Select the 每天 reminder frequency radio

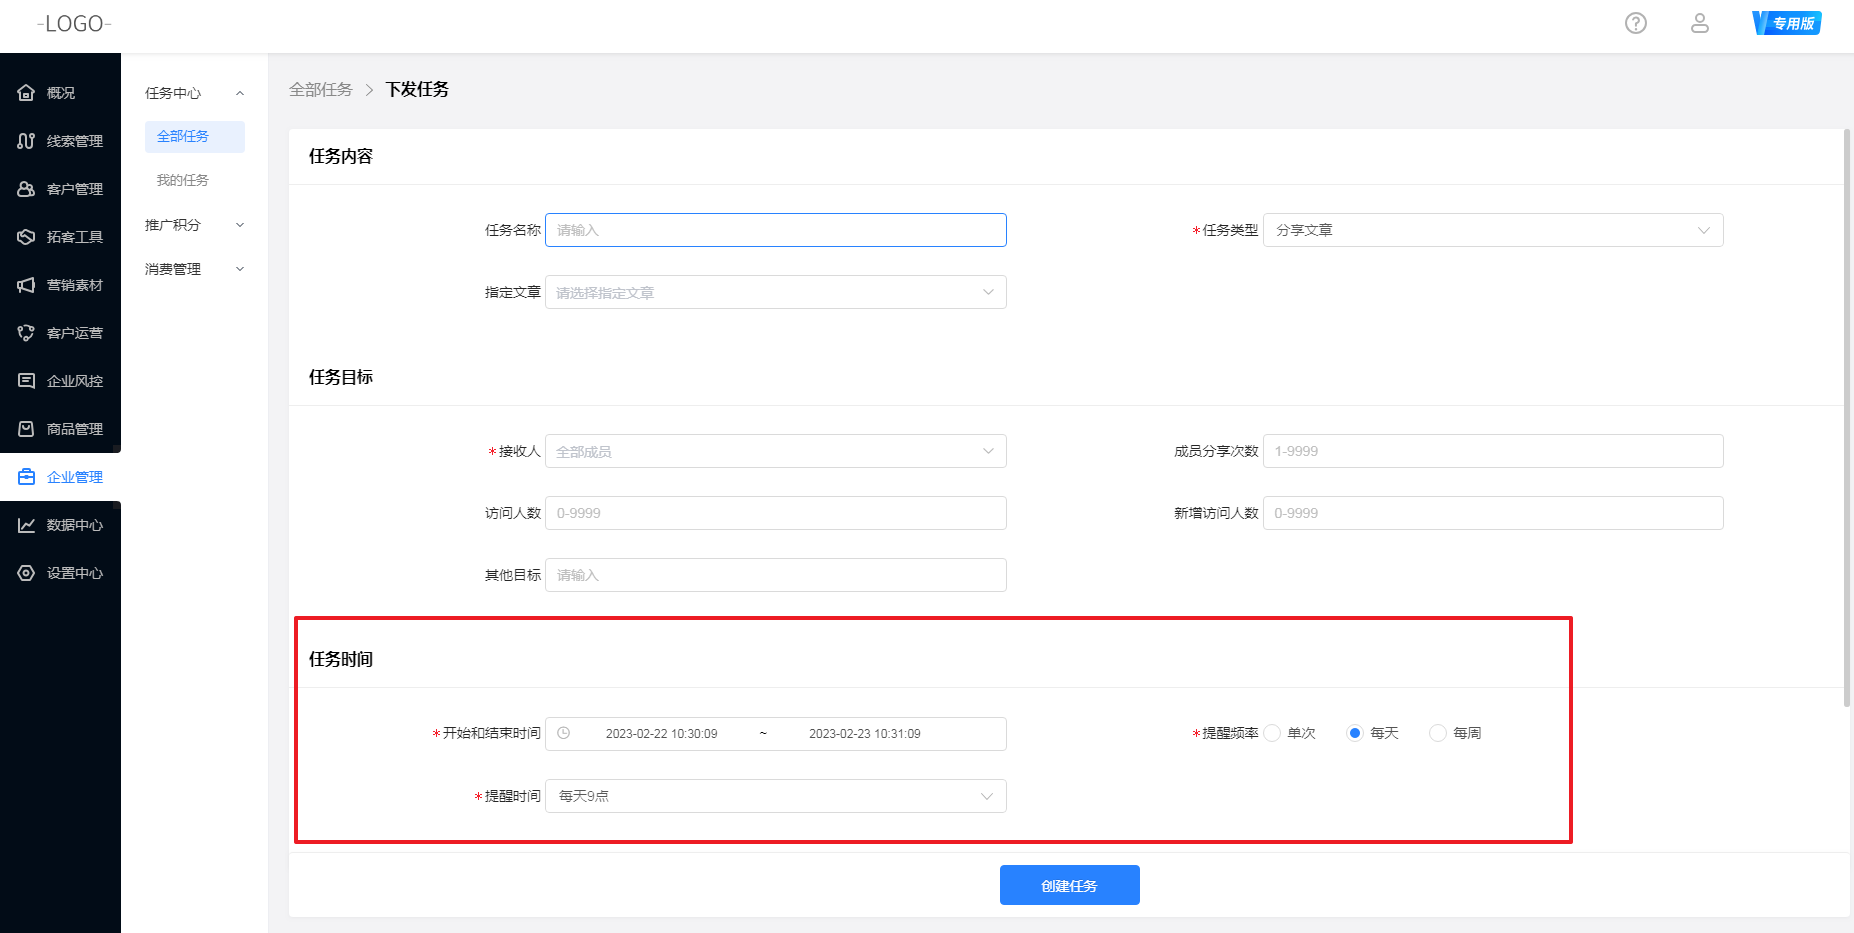click(1355, 733)
